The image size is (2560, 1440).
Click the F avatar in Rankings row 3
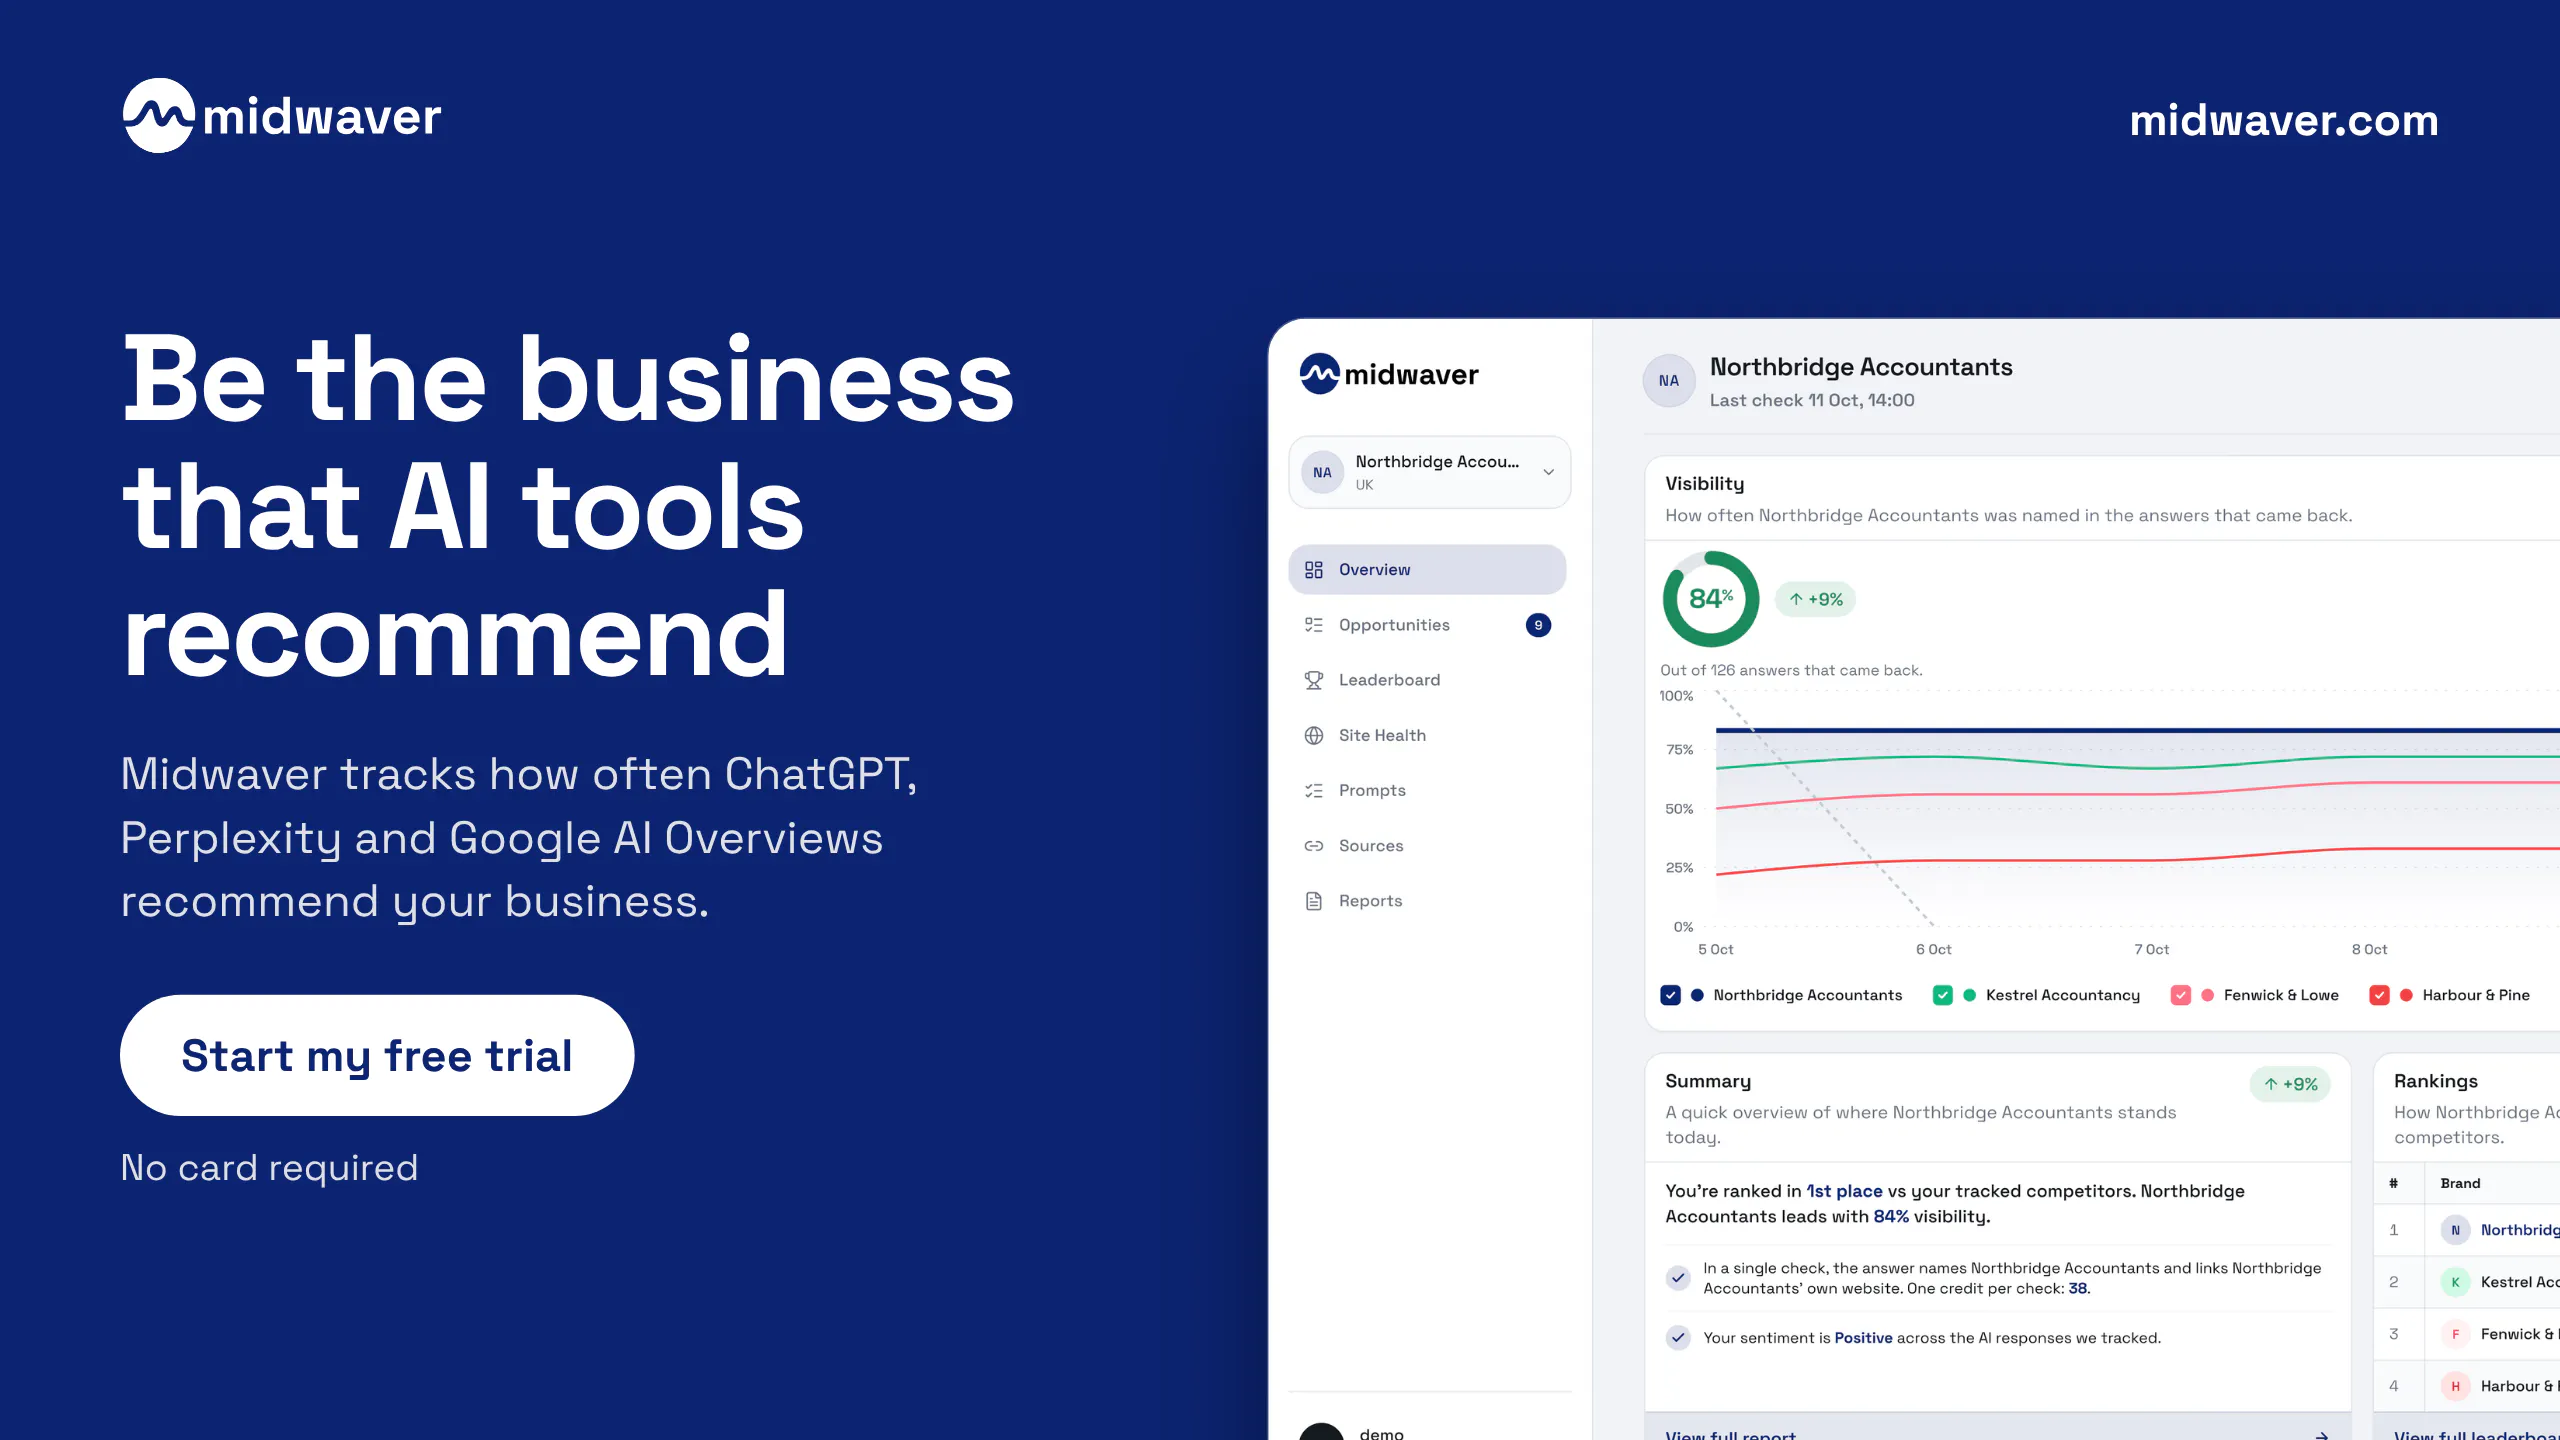coord(2455,1334)
